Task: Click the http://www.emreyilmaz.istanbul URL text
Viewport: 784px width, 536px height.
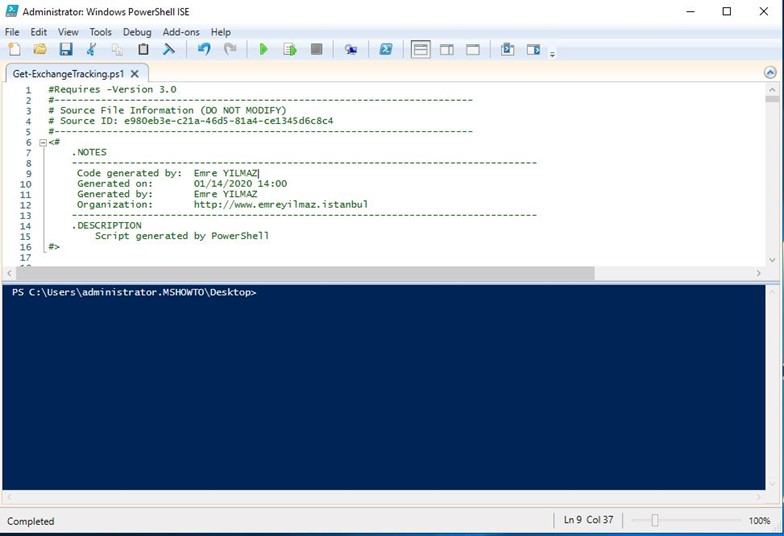Action: [x=281, y=204]
